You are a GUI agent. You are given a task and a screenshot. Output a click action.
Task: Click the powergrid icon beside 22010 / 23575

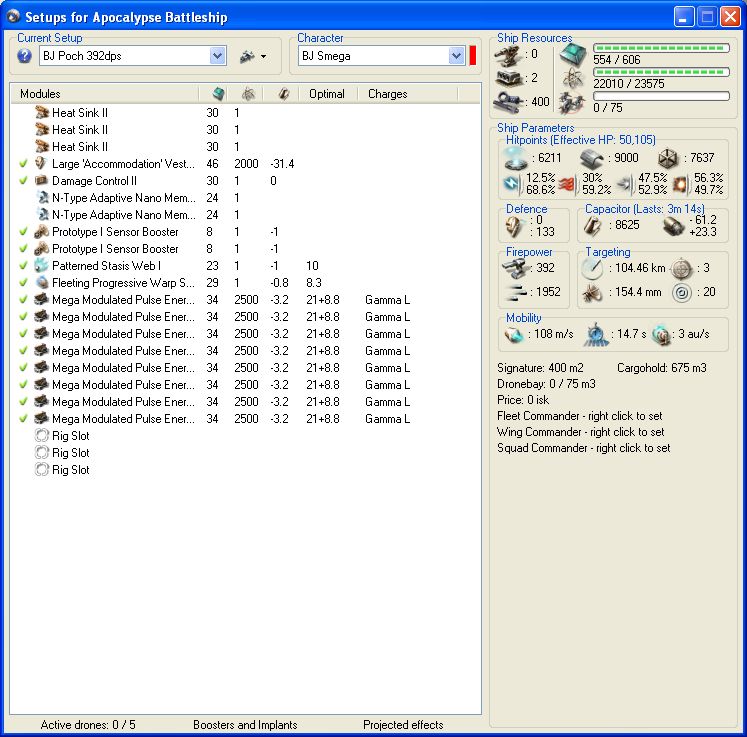[573, 78]
